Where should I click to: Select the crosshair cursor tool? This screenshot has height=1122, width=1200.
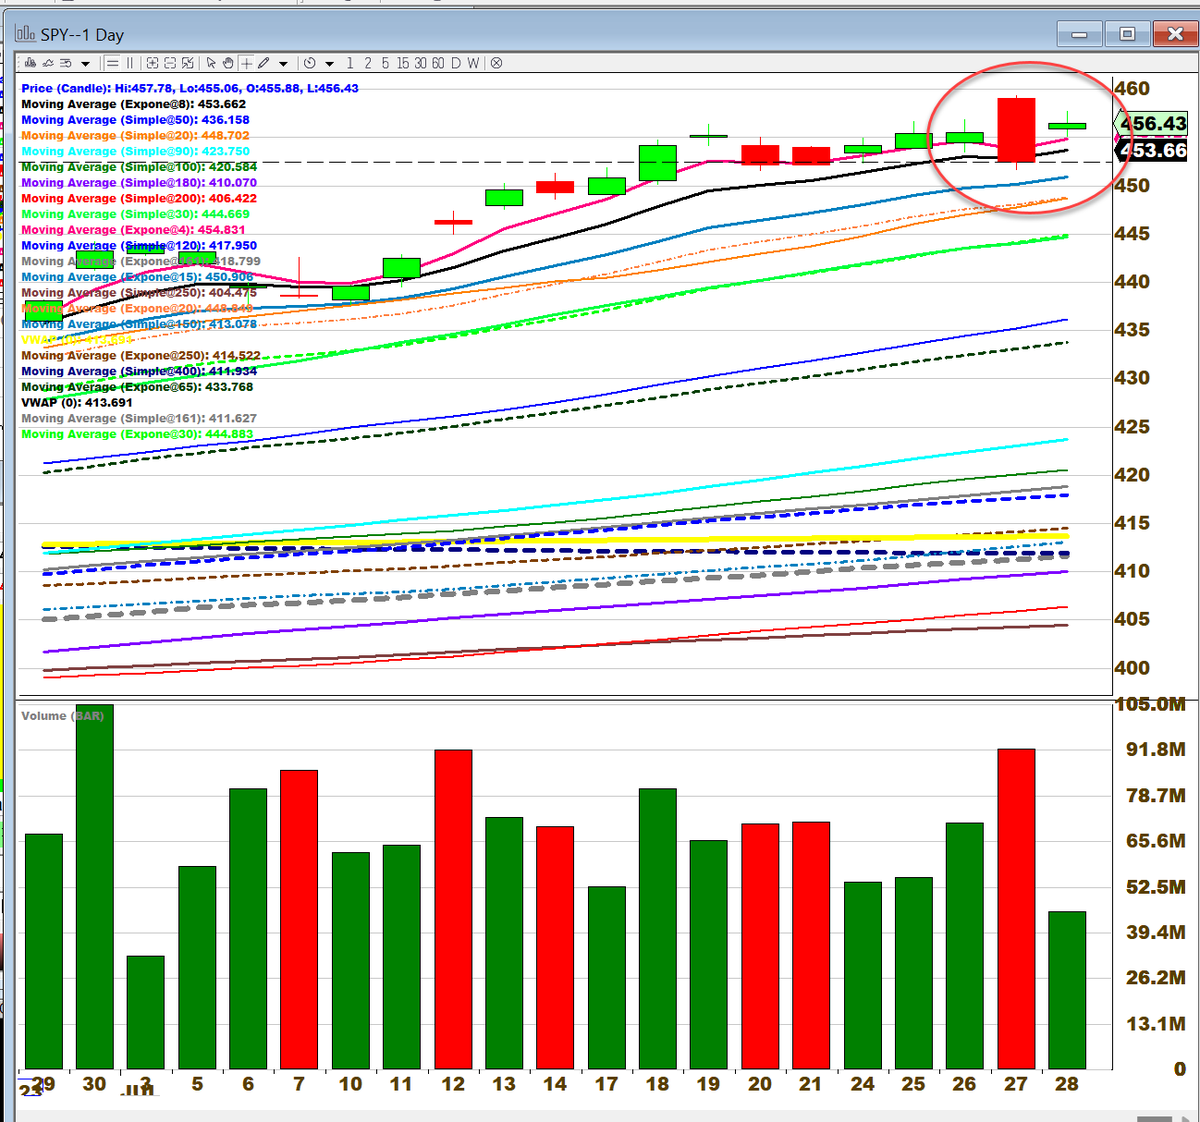tap(246, 63)
